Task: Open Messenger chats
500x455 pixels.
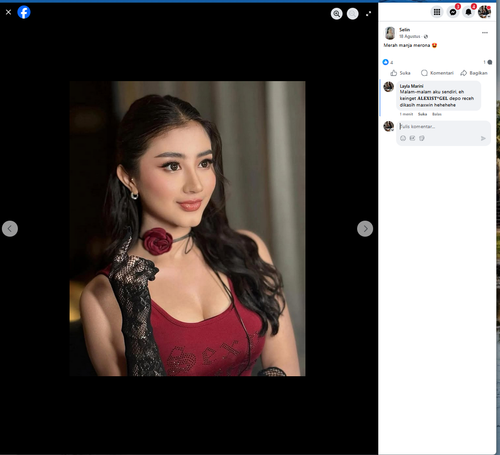Action: [x=453, y=12]
